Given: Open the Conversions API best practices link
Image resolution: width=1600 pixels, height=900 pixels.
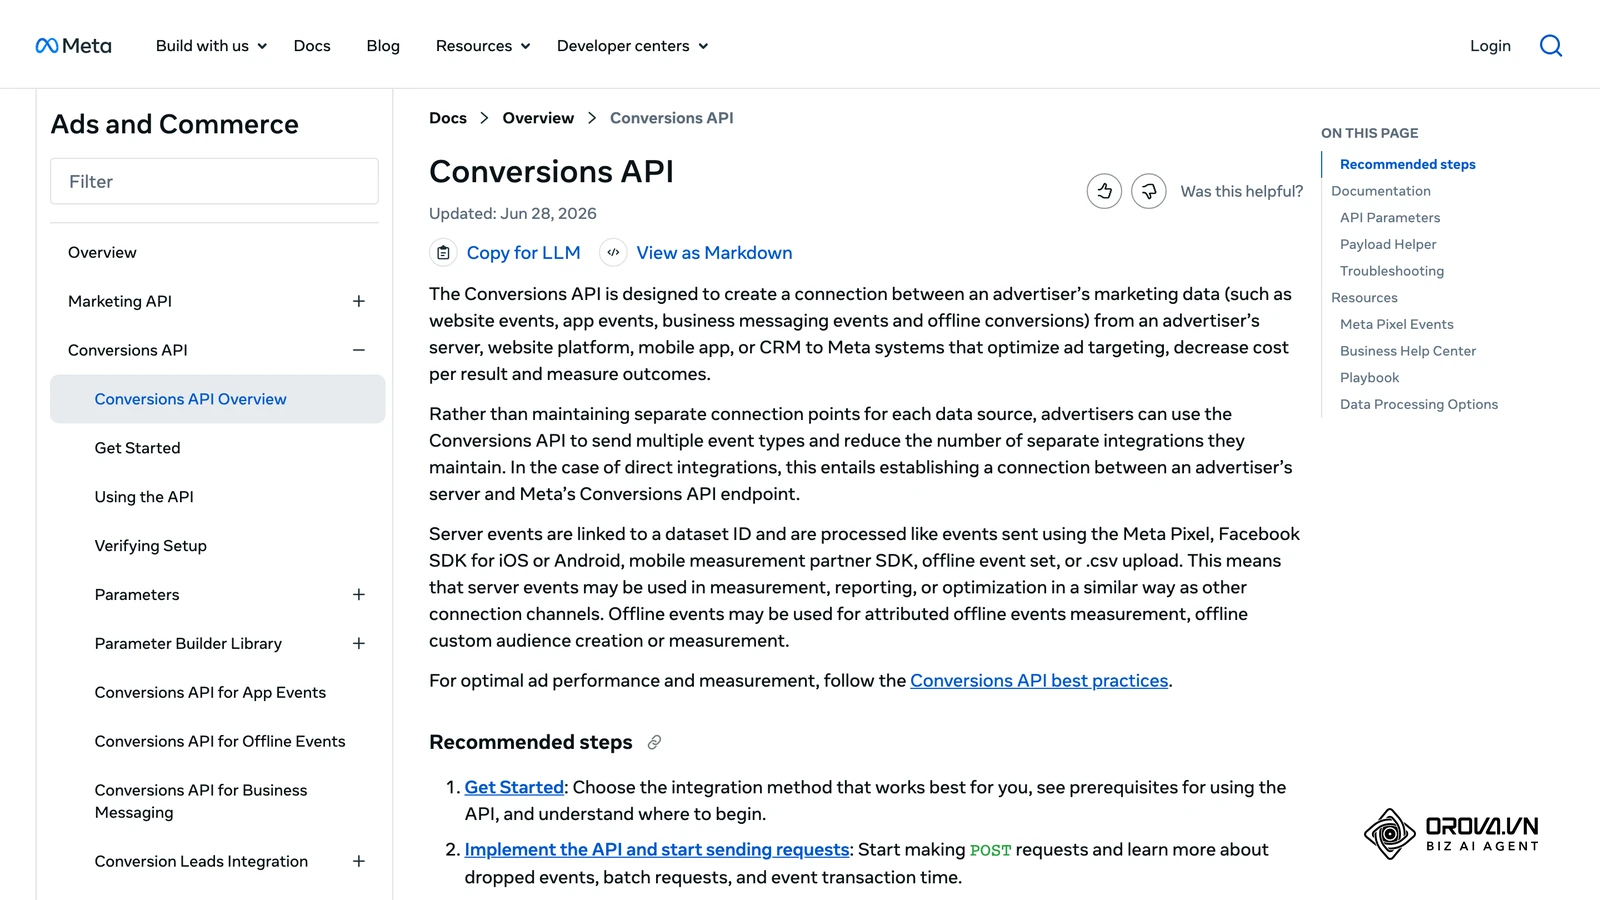Looking at the screenshot, I should [x=1039, y=681].
